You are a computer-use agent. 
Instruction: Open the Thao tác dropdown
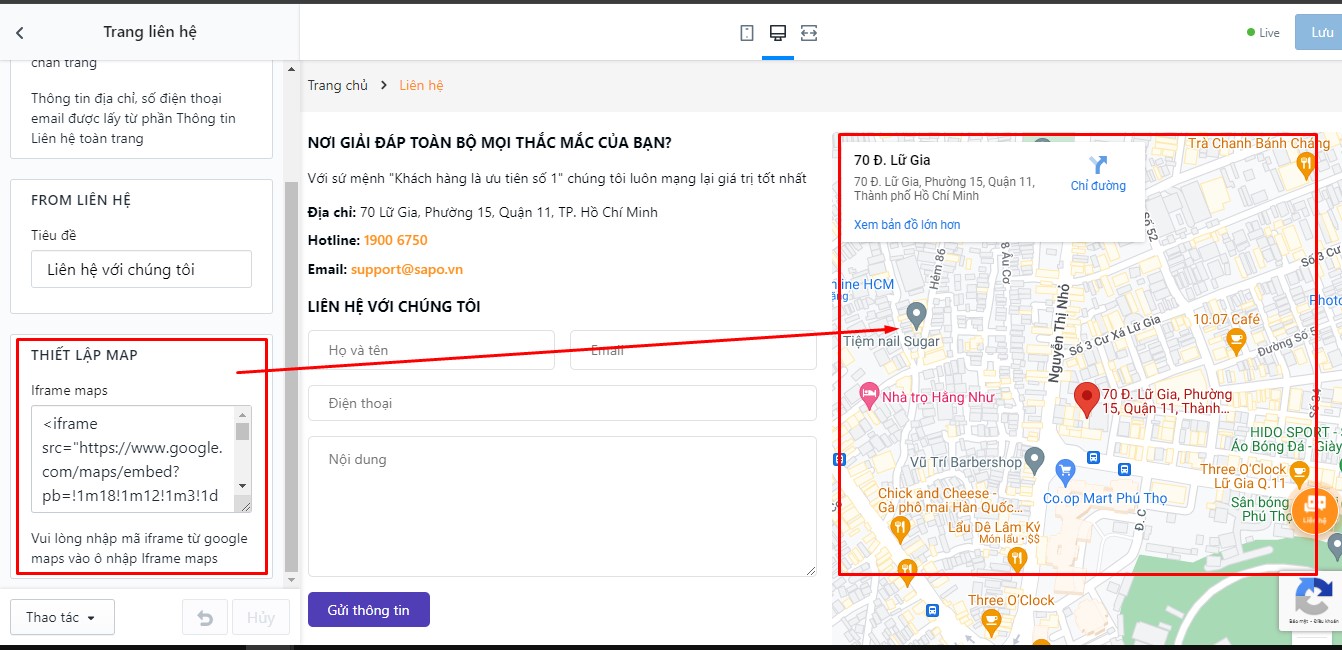[x=62, y=617]
